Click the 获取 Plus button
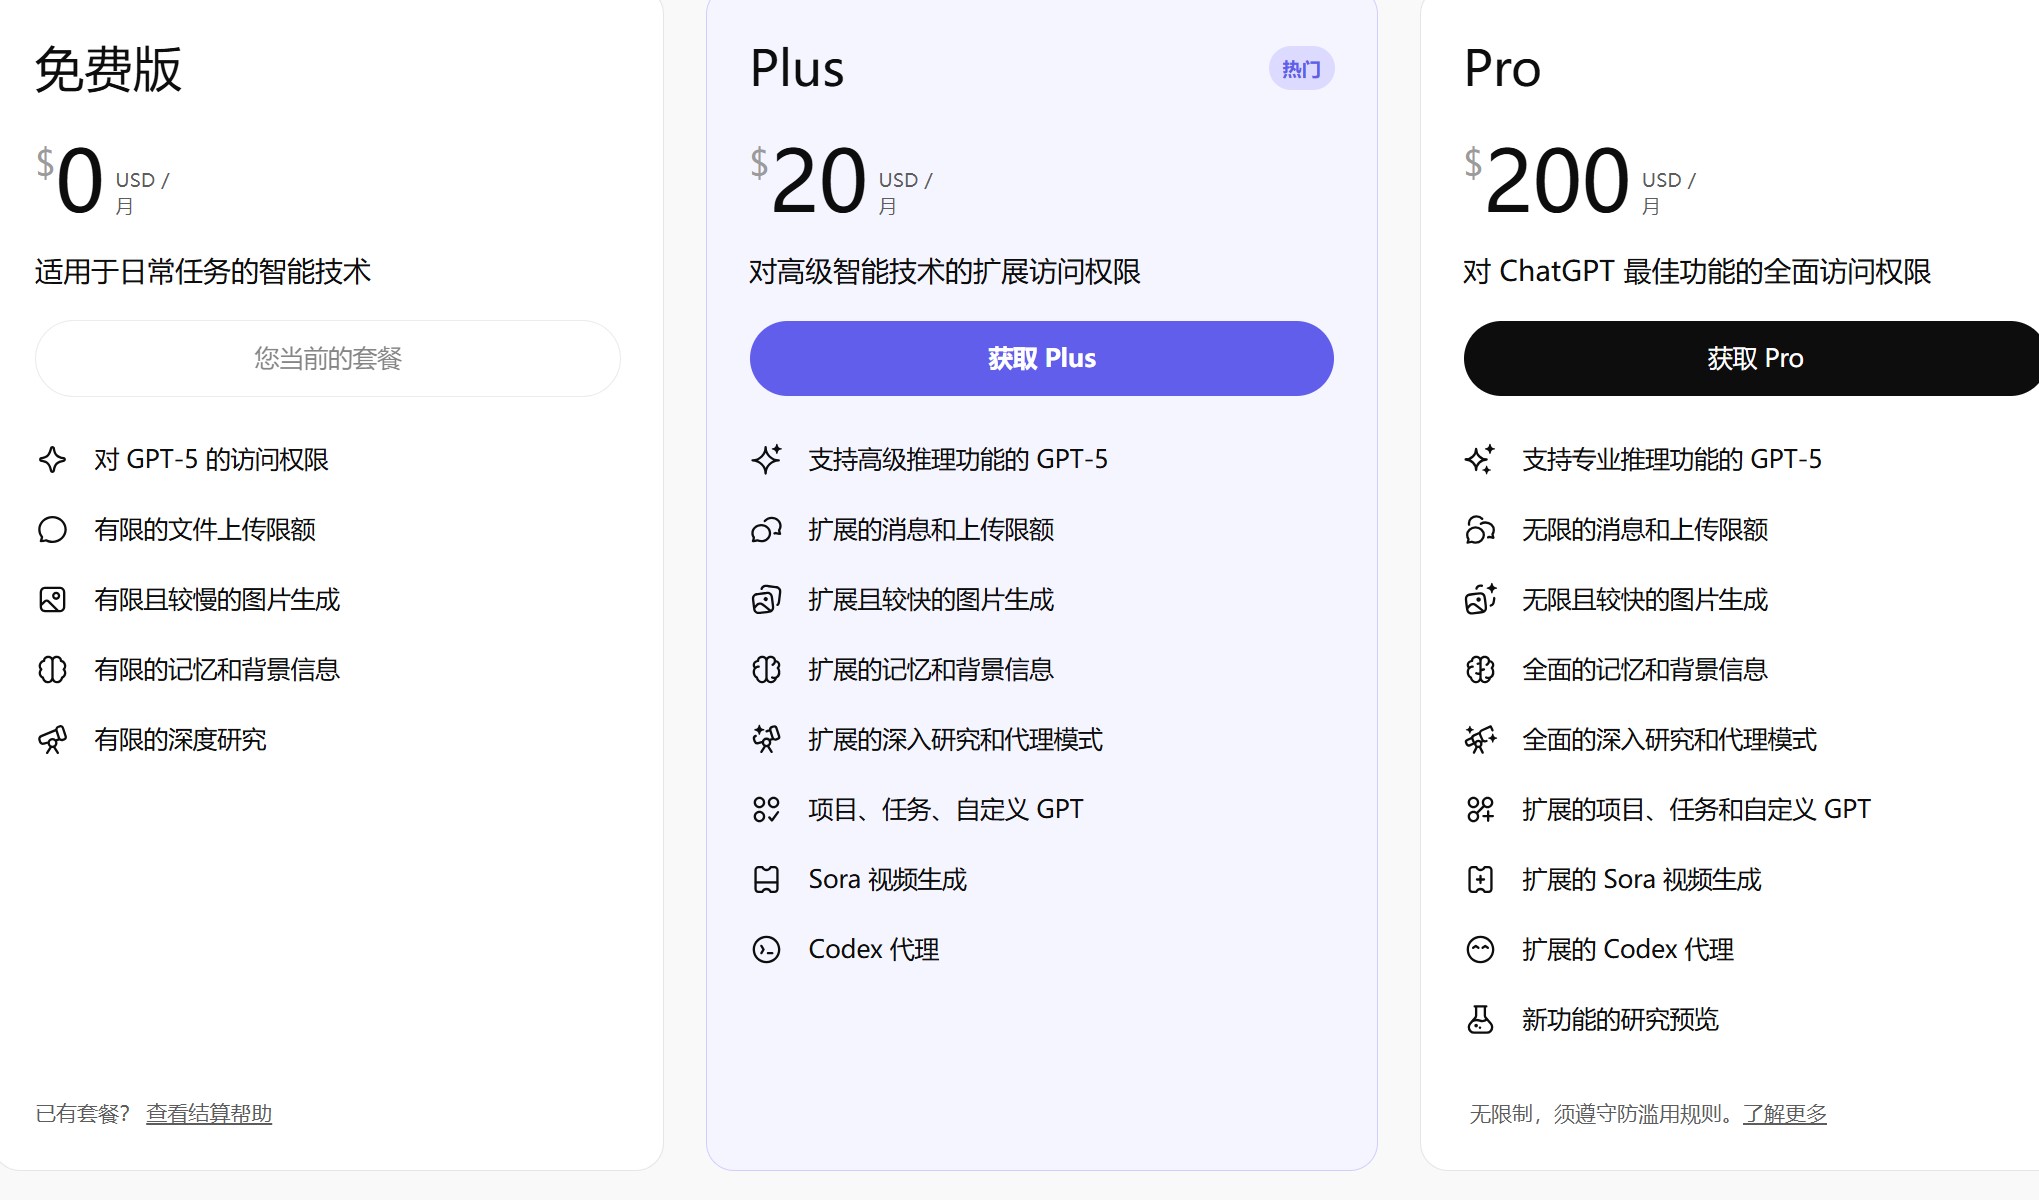2039x1200 pixels. (1041, 358)
